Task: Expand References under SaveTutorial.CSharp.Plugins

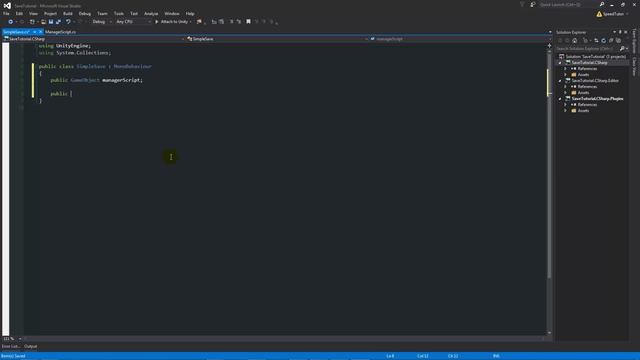Action: click(x=566, y=104)
